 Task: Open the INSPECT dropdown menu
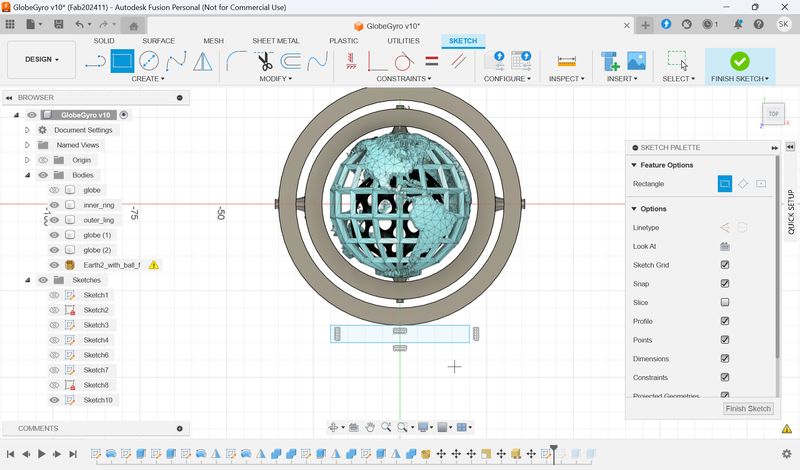tap(566, 79)
